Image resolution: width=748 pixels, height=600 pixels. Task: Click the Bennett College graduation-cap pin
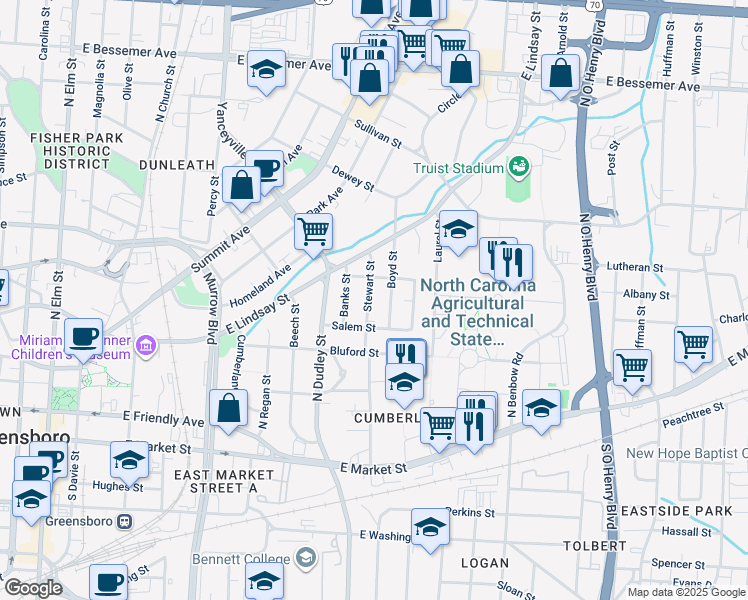(x=306, y=558)
